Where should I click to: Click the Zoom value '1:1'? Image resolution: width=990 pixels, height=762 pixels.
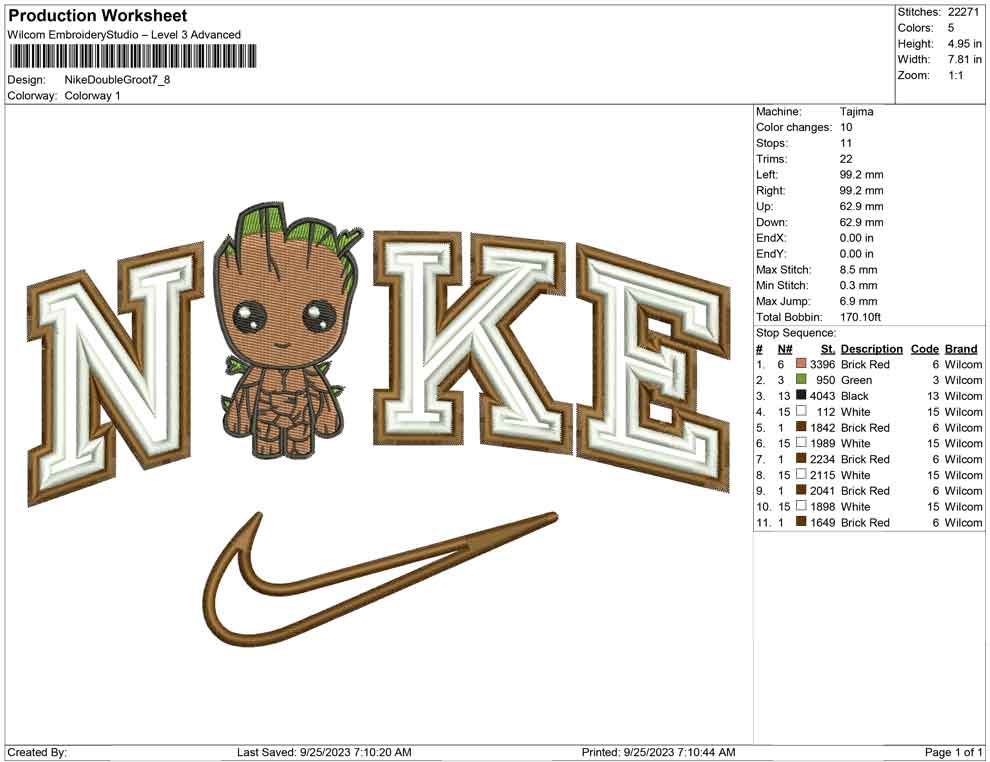956,75
